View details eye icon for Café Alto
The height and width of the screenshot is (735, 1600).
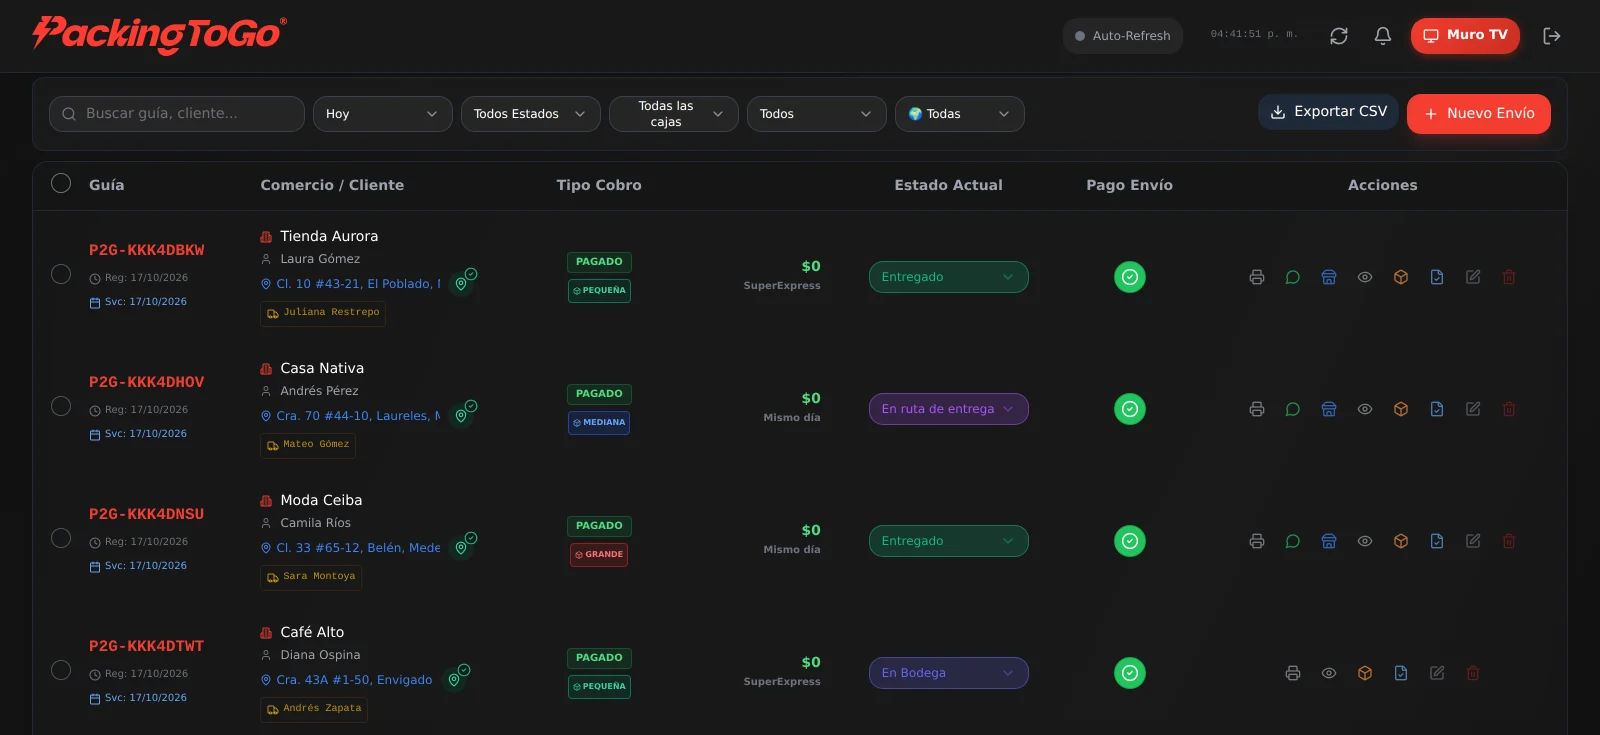click(1329, 673)
